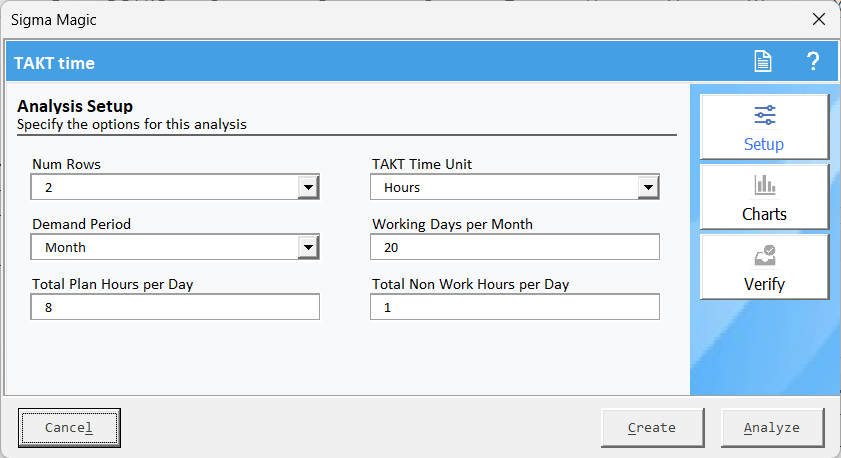Click the Total Plan Hours per Day label

tap(113, 284)
